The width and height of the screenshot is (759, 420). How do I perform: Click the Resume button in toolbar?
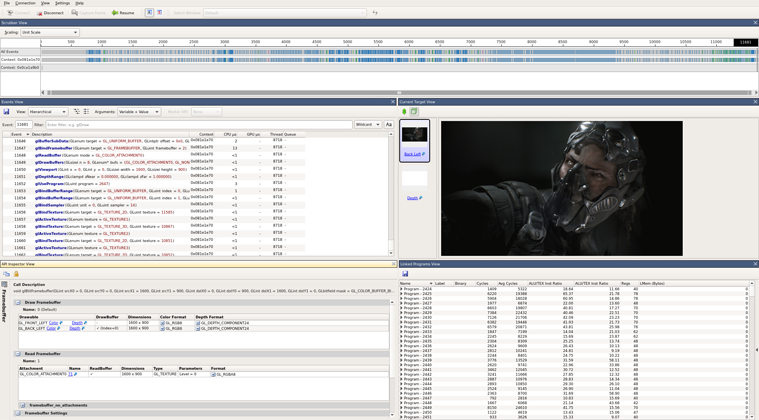pos(123,13)
